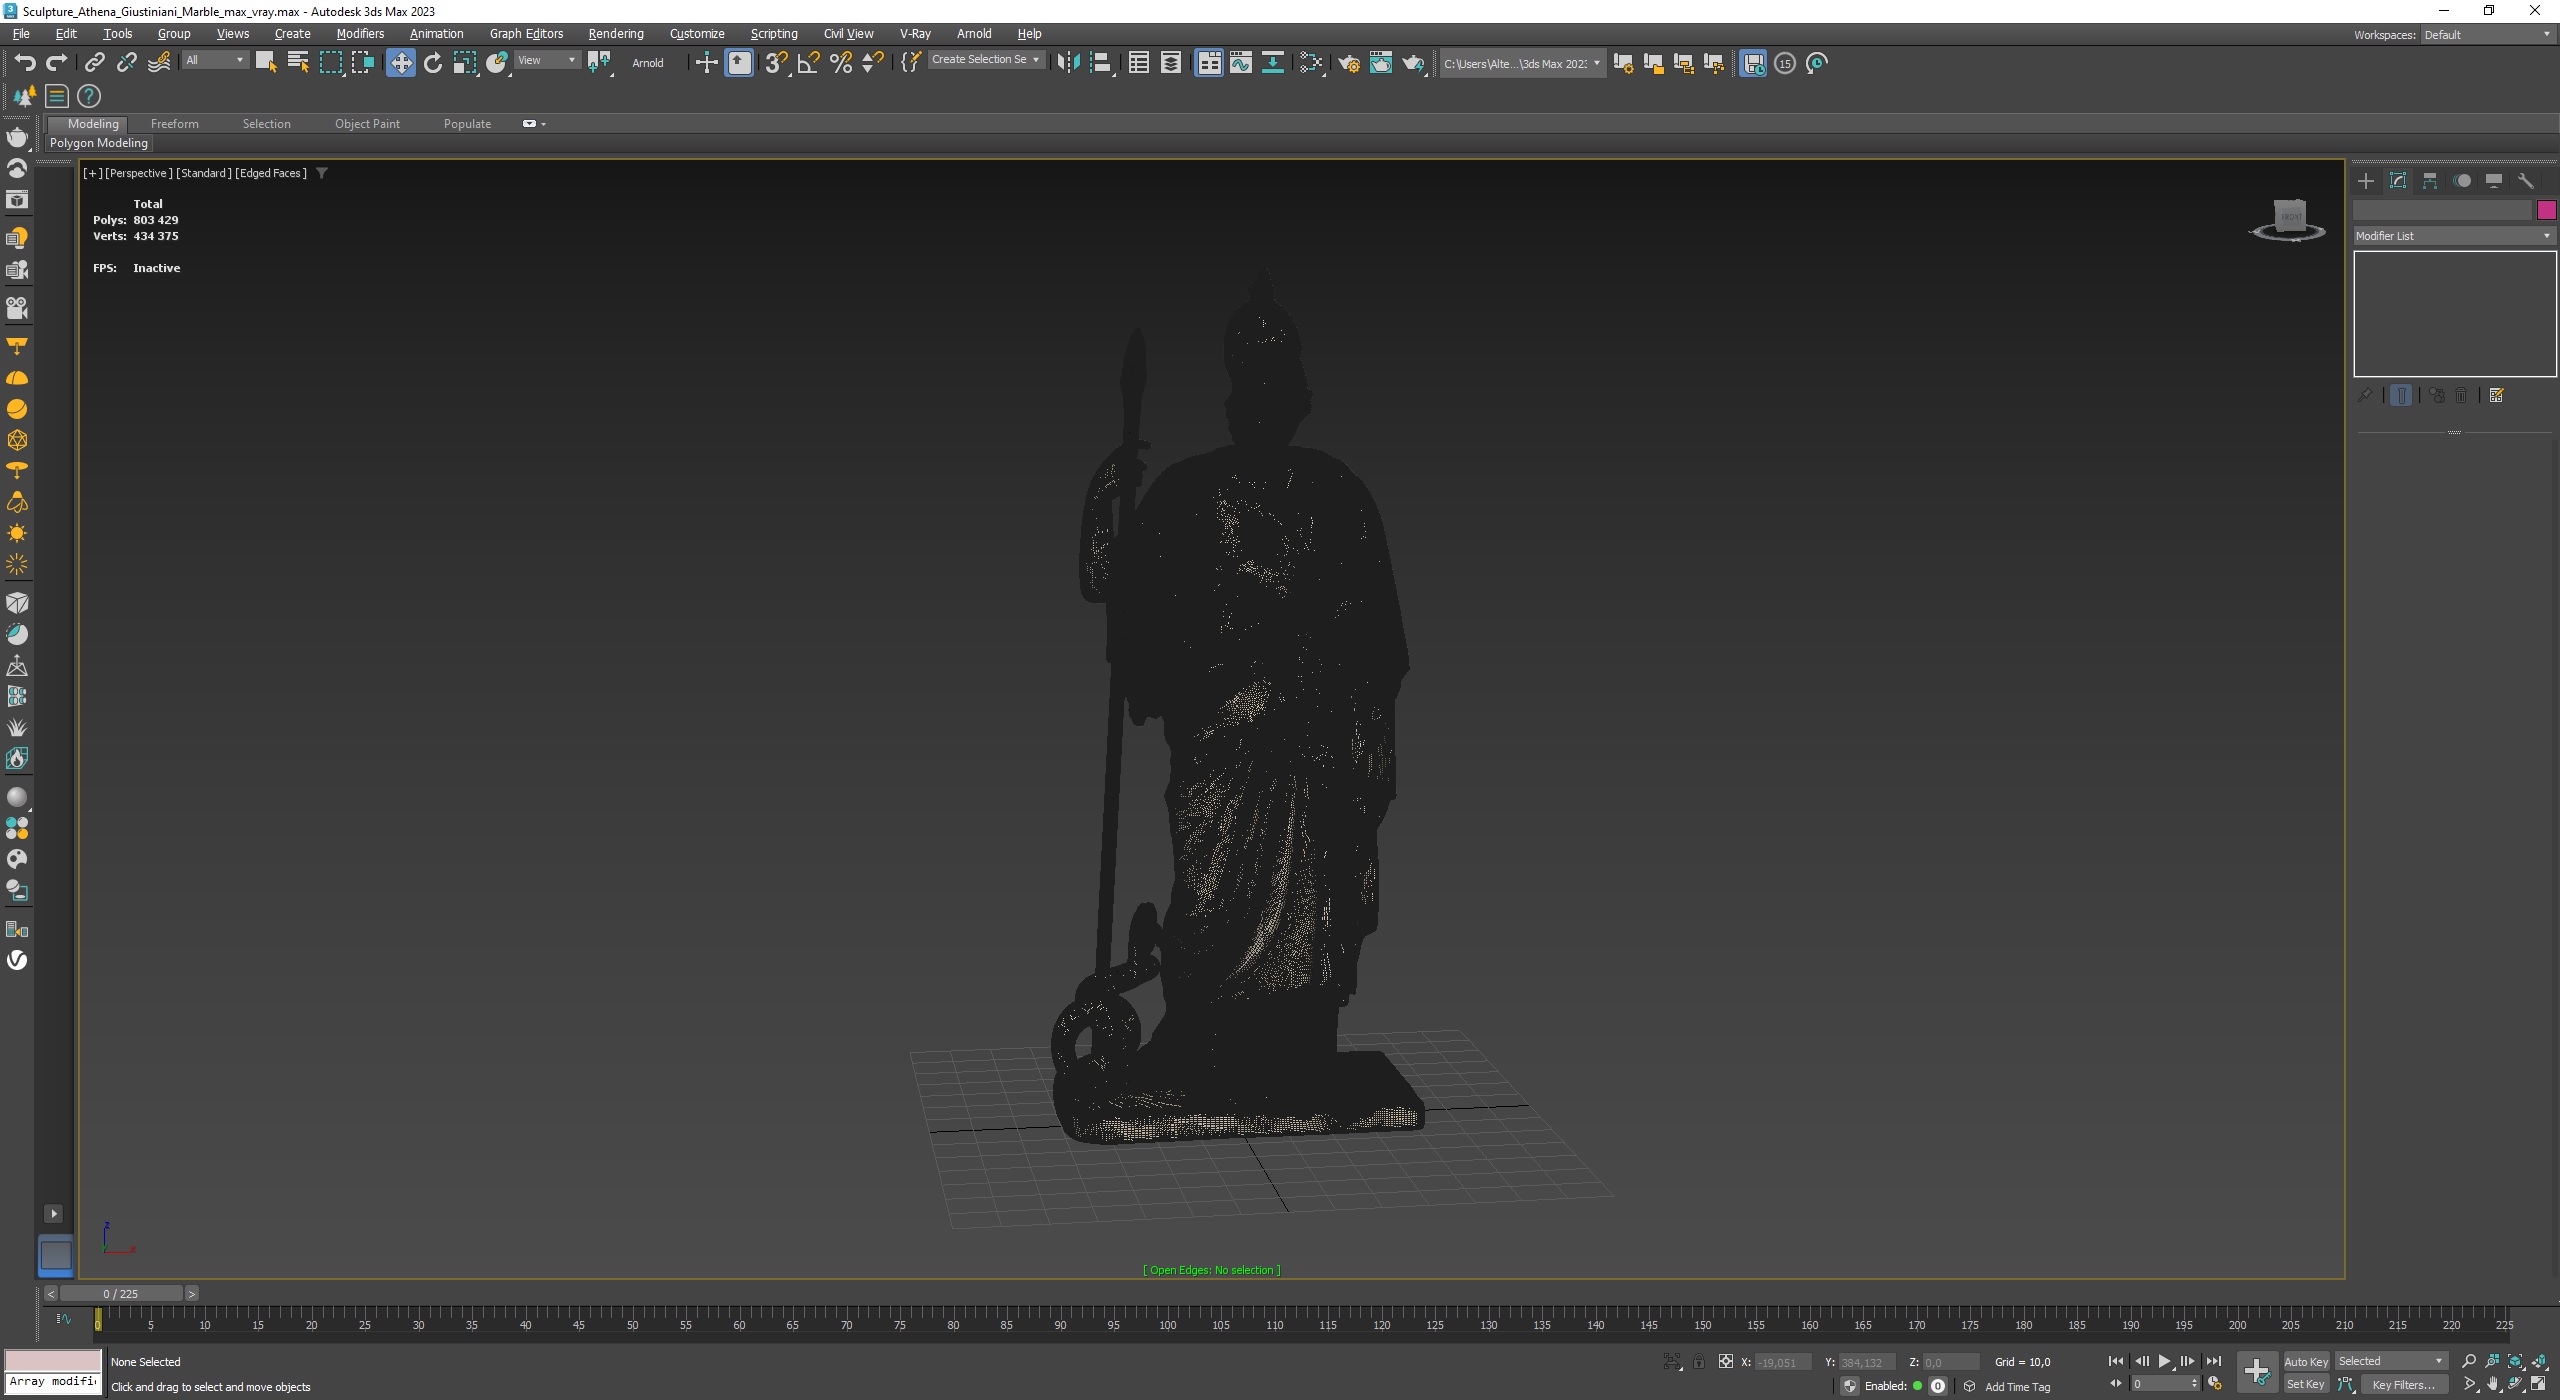Open the Hierarchy tab in command panel
The image size is (2560, 1400).
[x=2430, y=181]
